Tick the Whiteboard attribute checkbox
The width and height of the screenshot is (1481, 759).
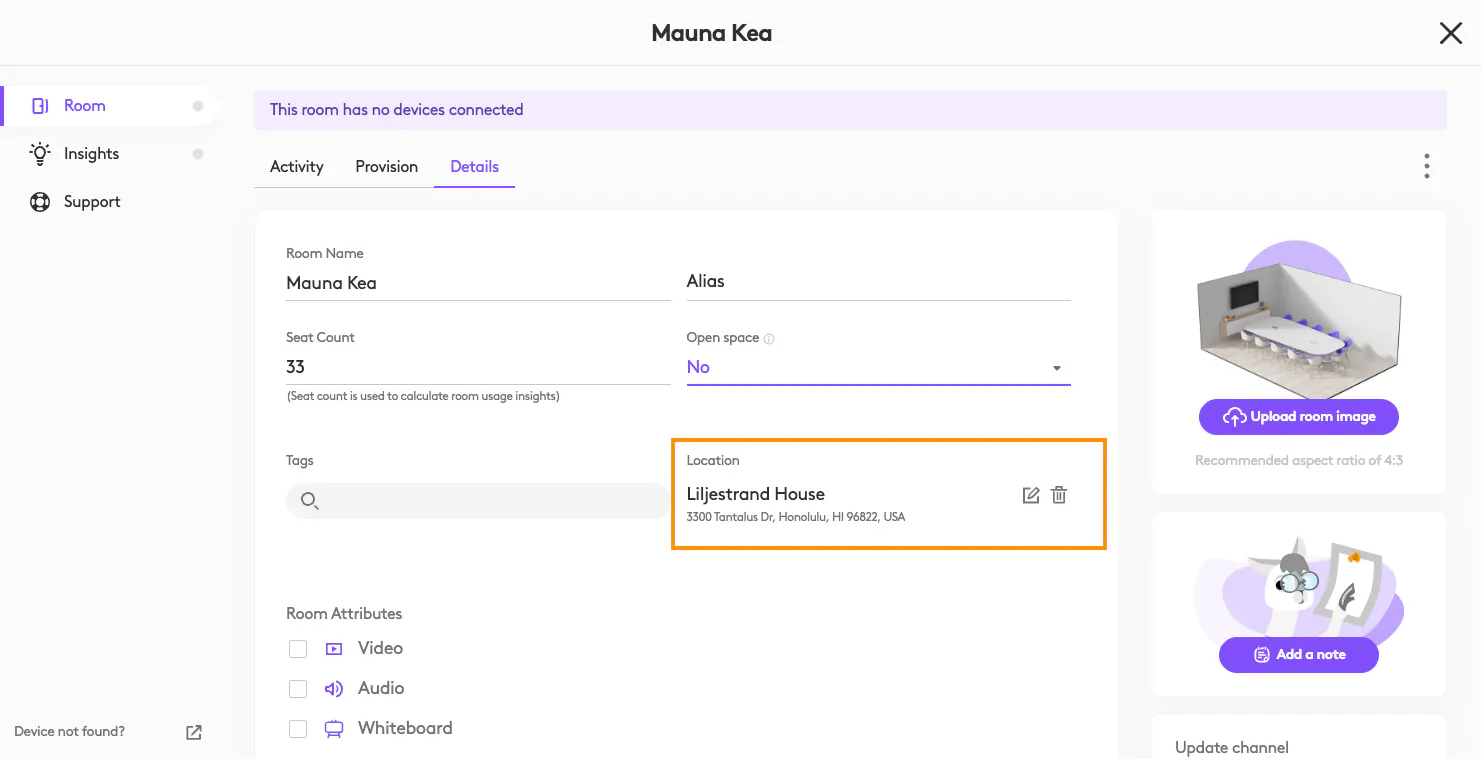coord(298,729)
